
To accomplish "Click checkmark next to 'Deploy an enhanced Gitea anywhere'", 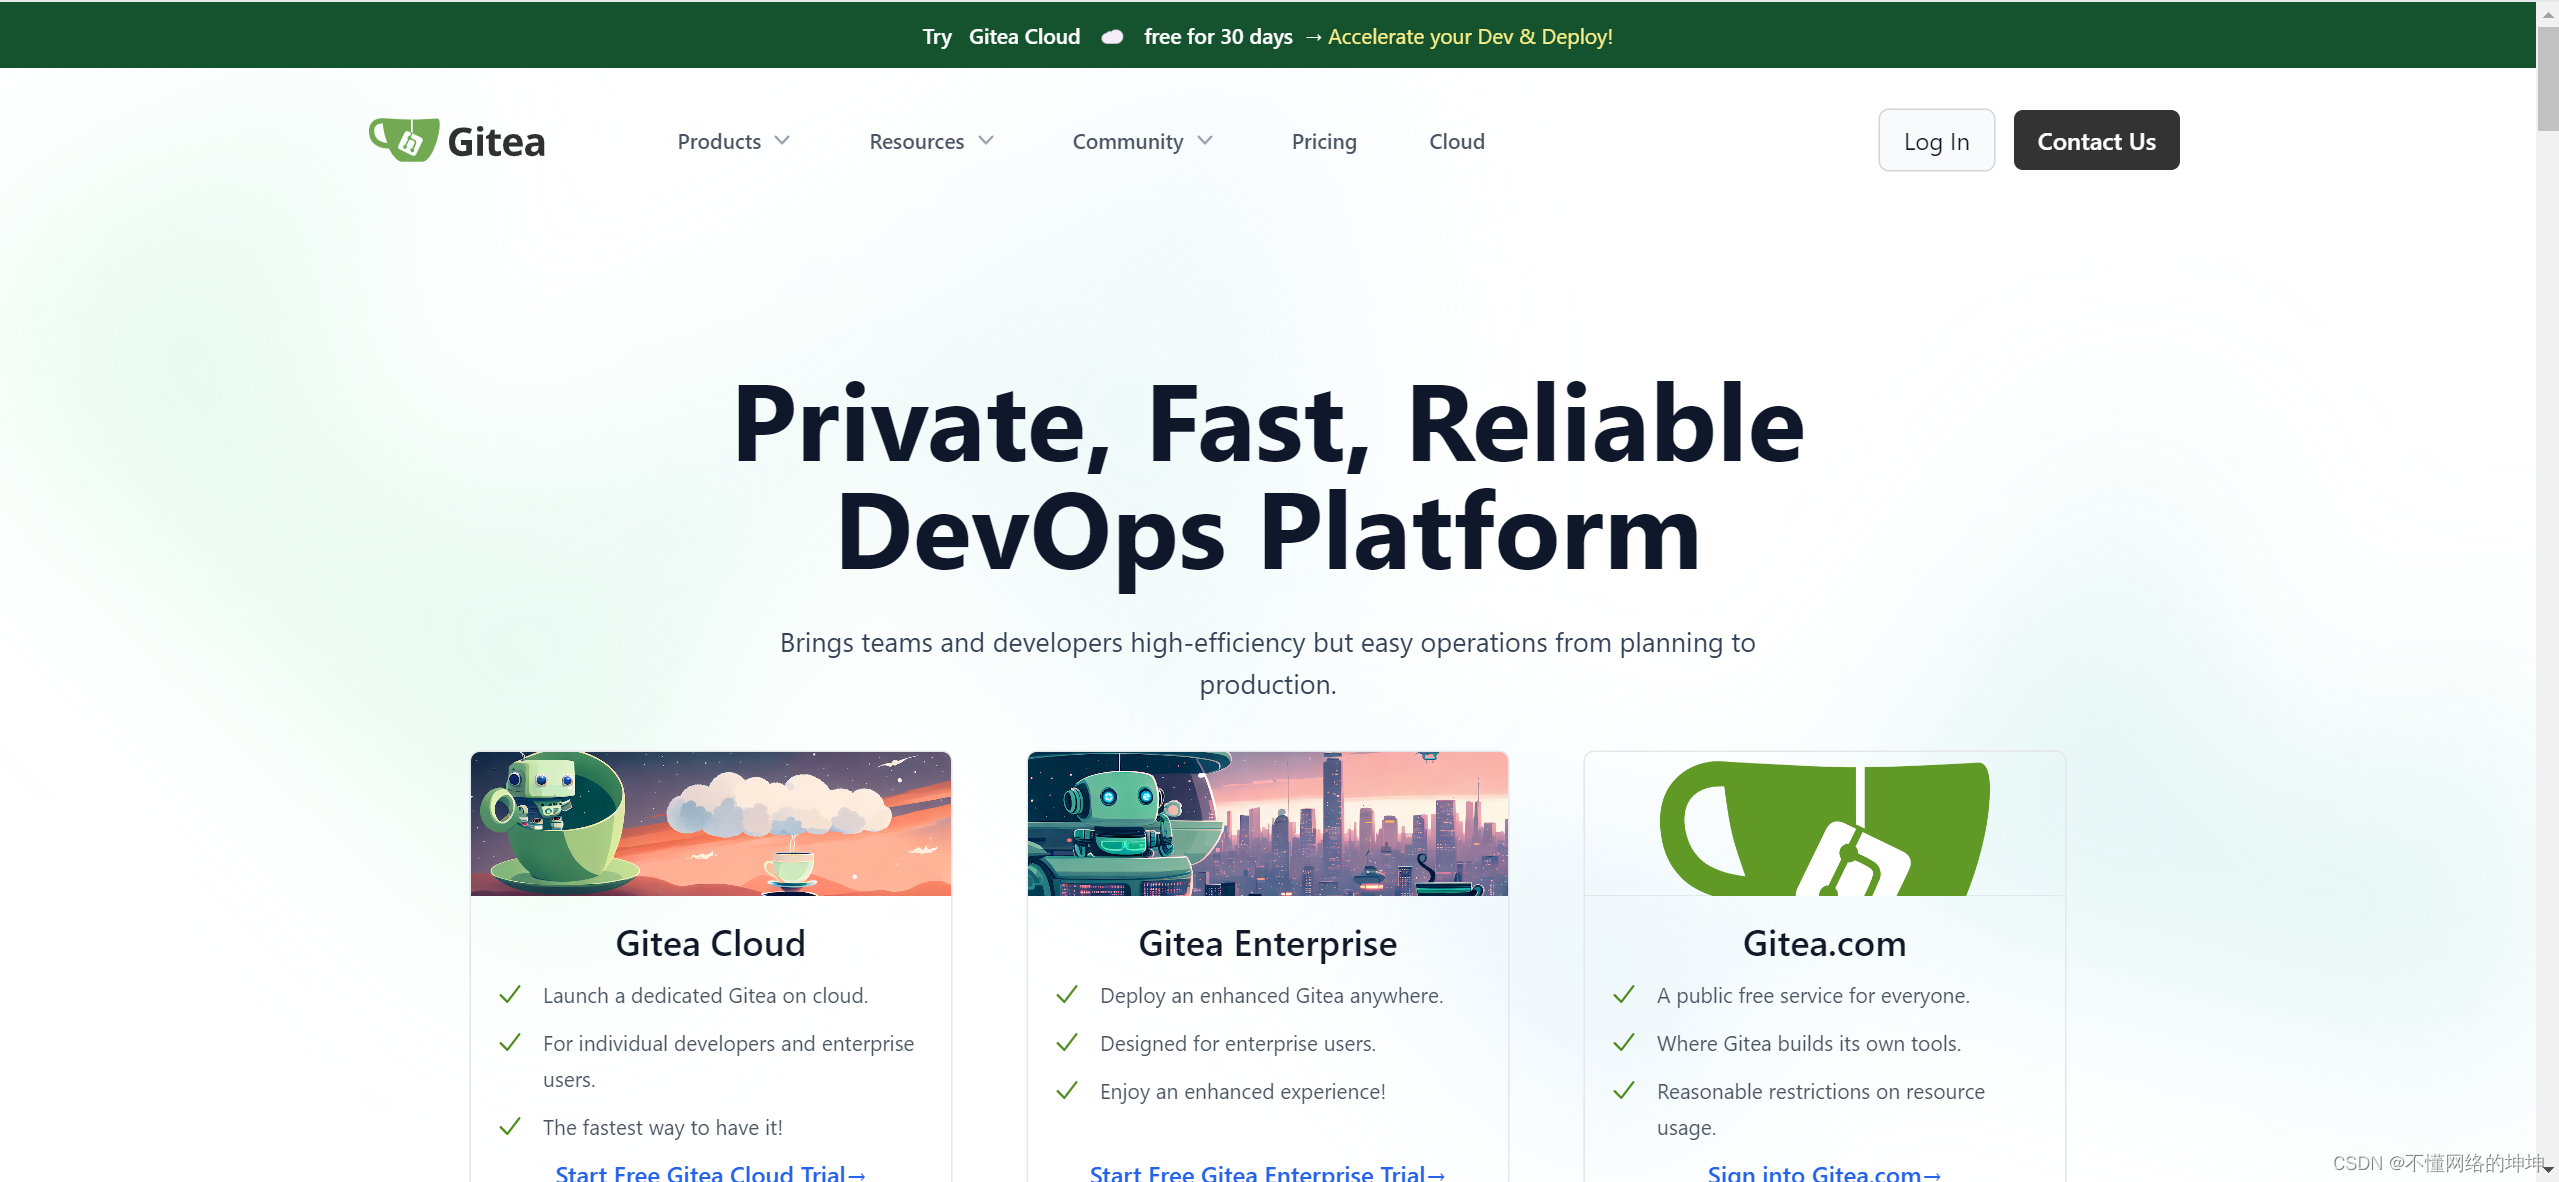I will [x=1067, y=995].
